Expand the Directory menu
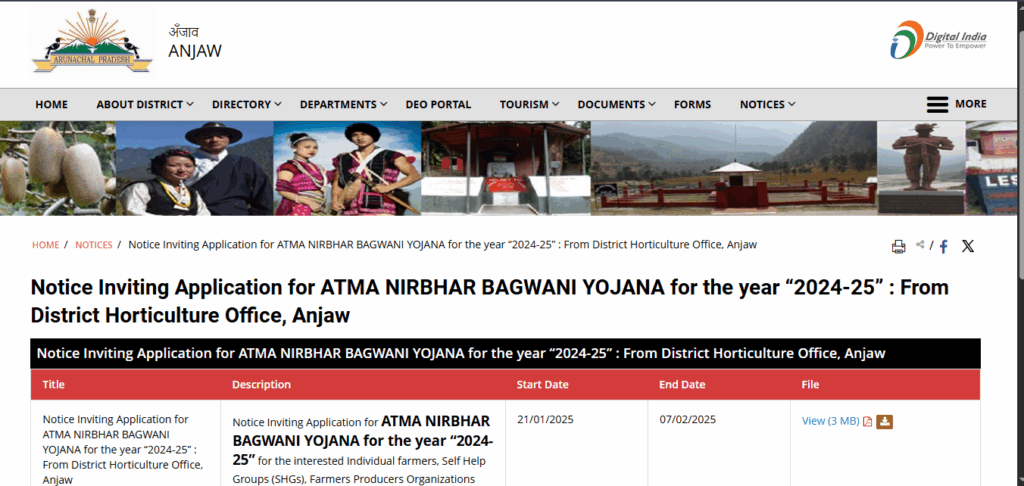 click(246, 104)
